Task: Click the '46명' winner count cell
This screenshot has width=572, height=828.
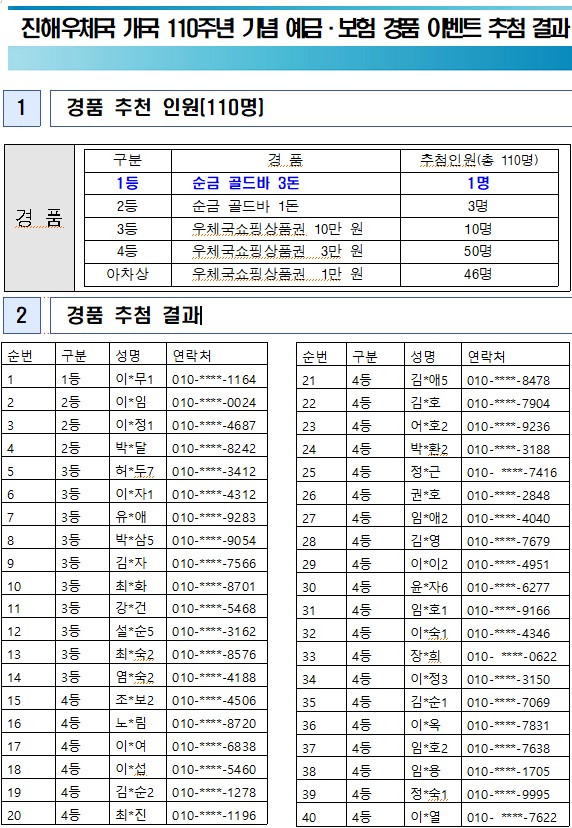Action: pos(478,274)
